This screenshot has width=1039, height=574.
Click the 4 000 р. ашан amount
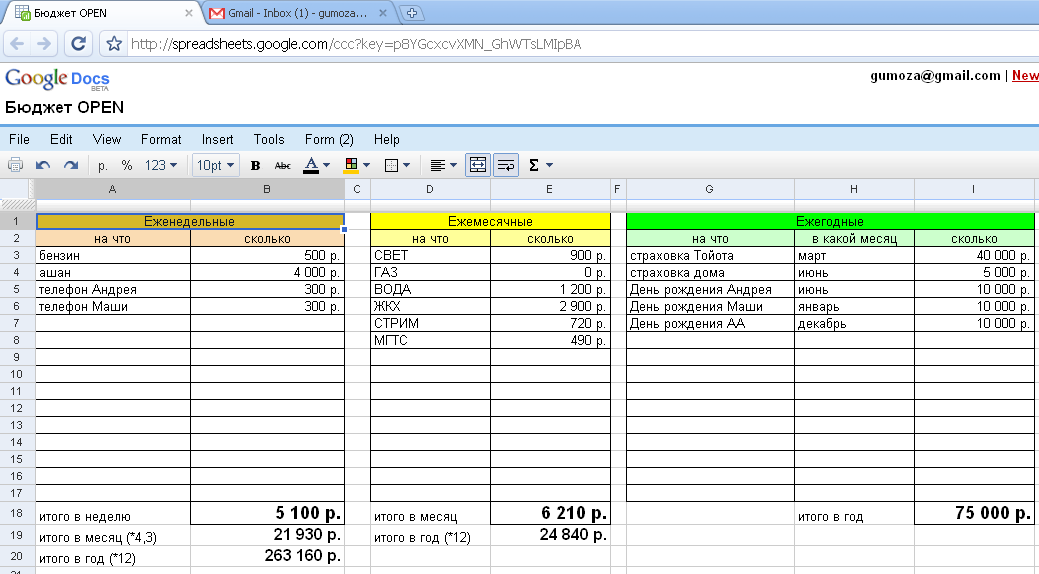tap(268, 272)
